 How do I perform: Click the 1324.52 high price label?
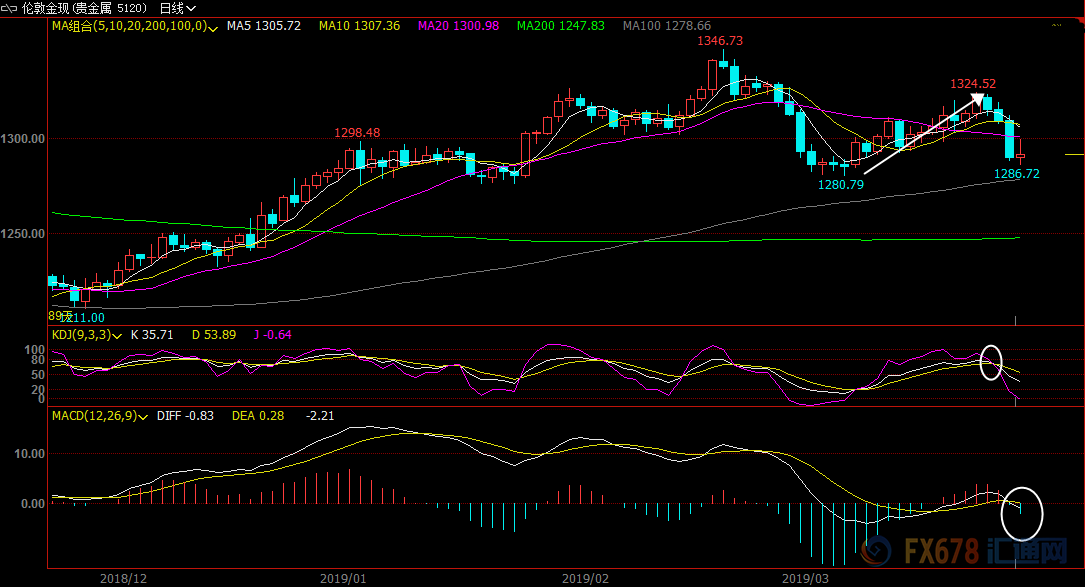[973, 84]
